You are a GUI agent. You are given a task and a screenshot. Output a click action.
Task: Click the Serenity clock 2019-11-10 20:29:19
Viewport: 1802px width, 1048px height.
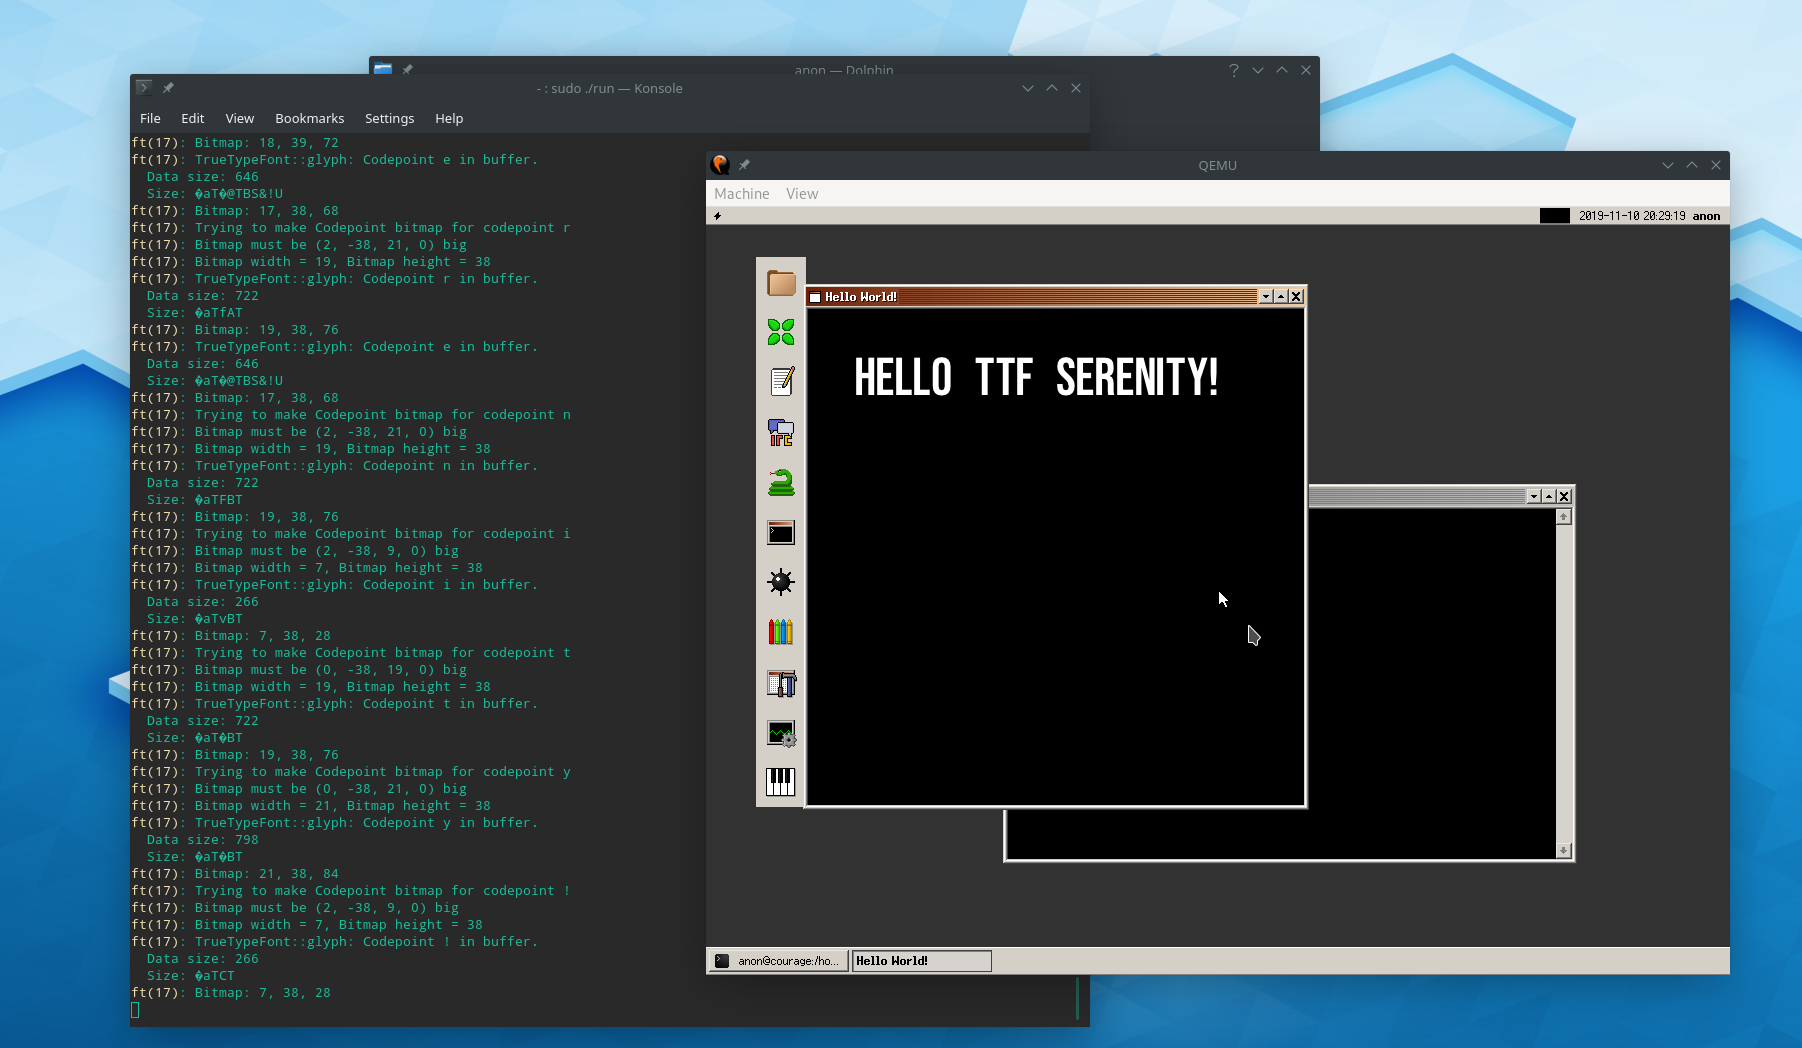pos(1632,216)
